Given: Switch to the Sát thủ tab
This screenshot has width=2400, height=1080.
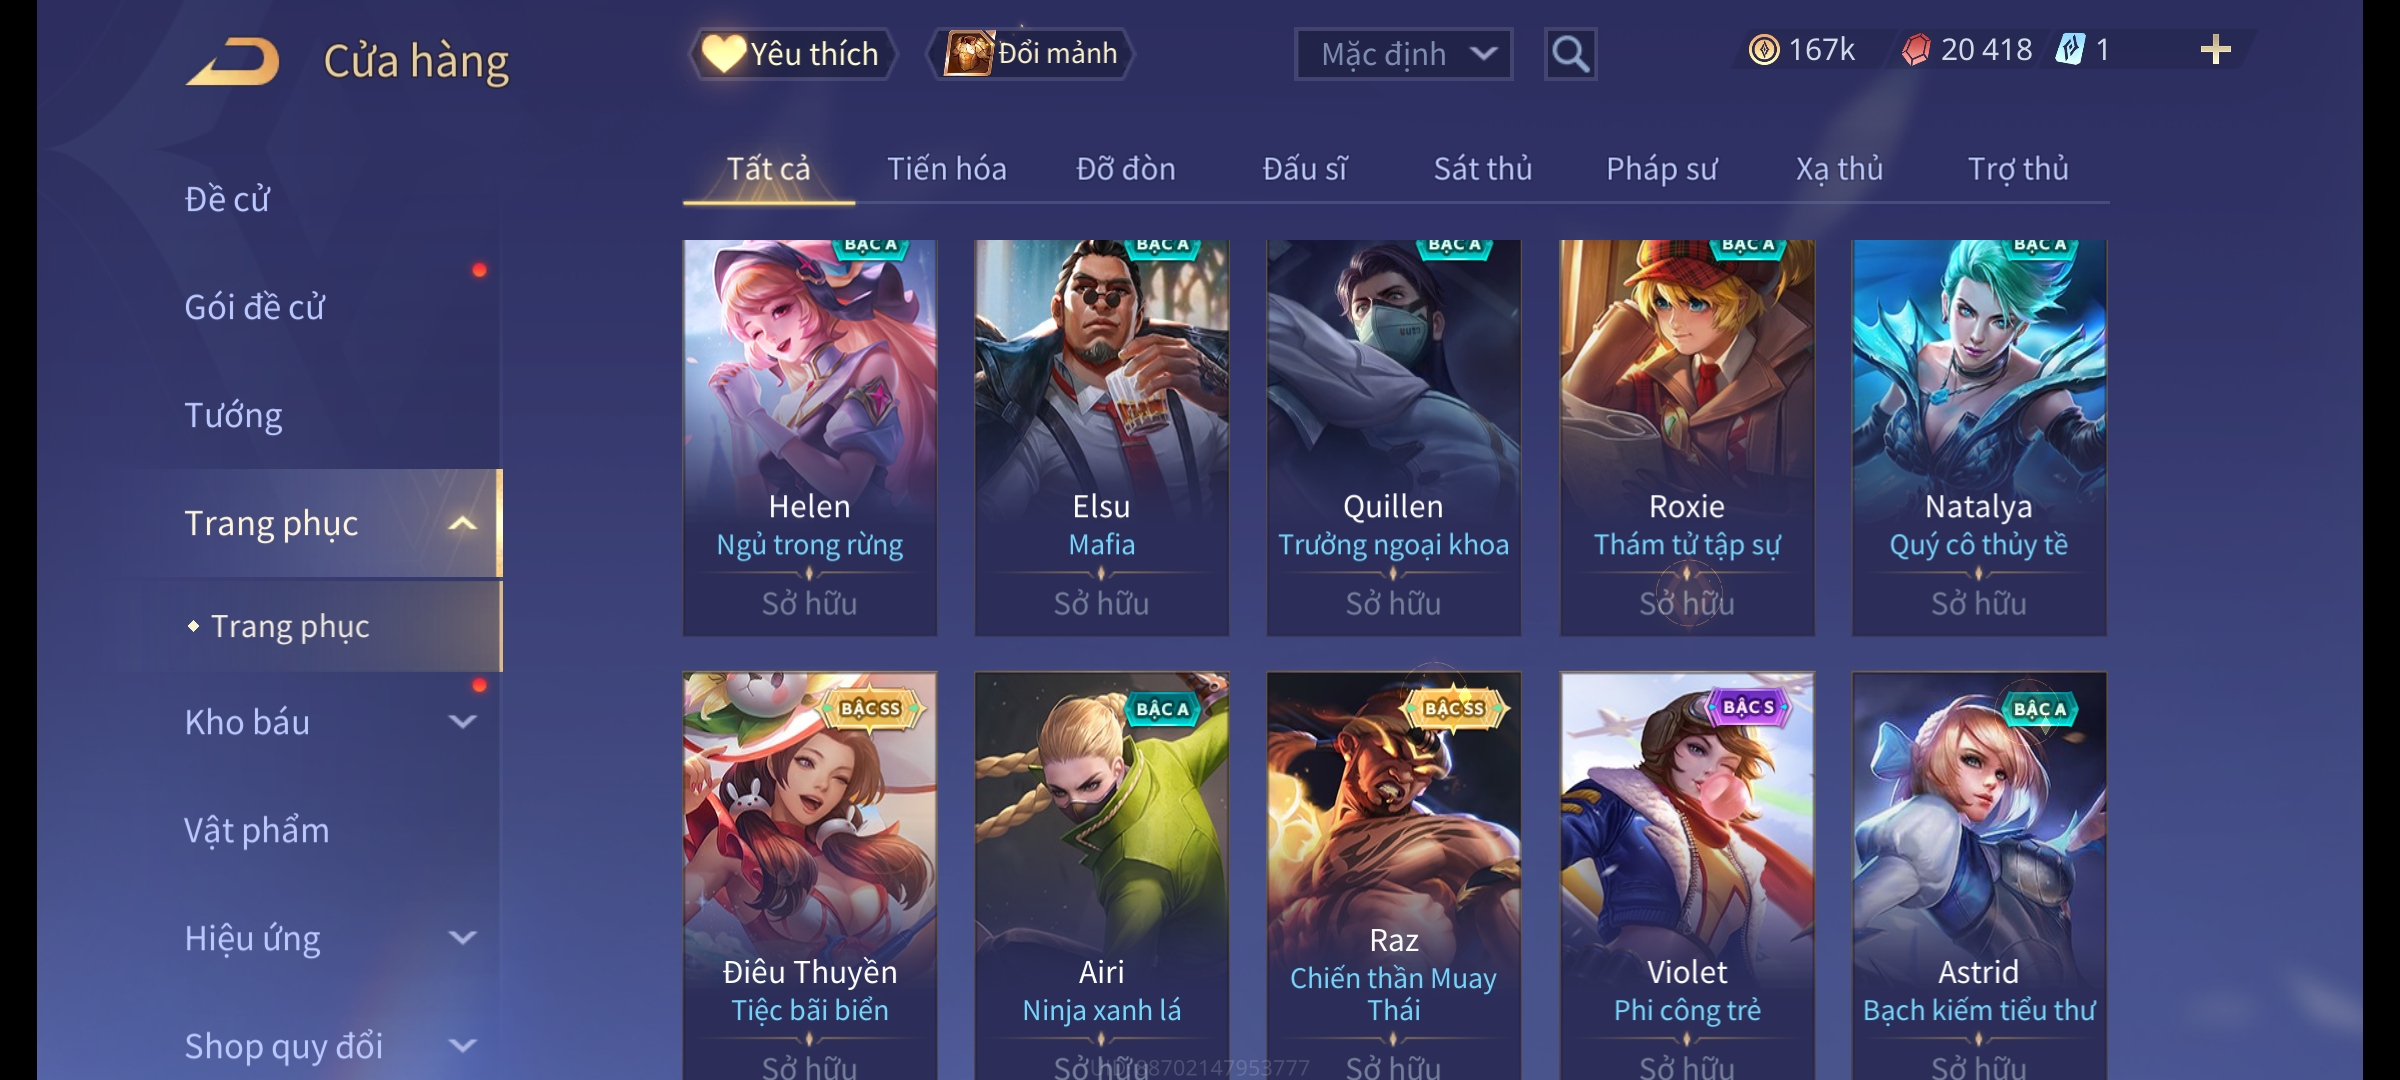Looking at the screenshot, I should point(1482,169).
